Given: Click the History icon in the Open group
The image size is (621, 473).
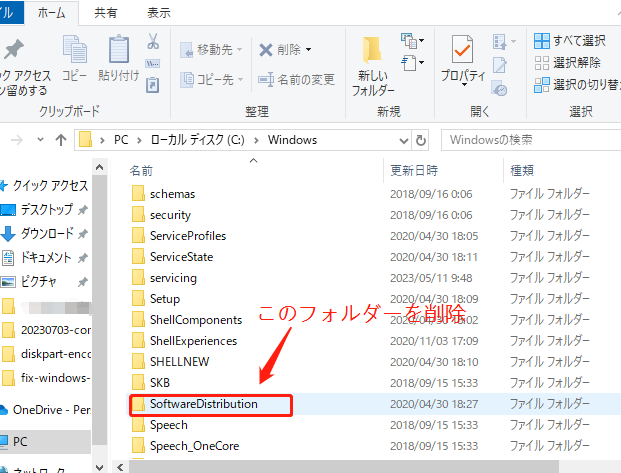Looking at the screenshot, I should pyautogui.click(x=499, y=88).
